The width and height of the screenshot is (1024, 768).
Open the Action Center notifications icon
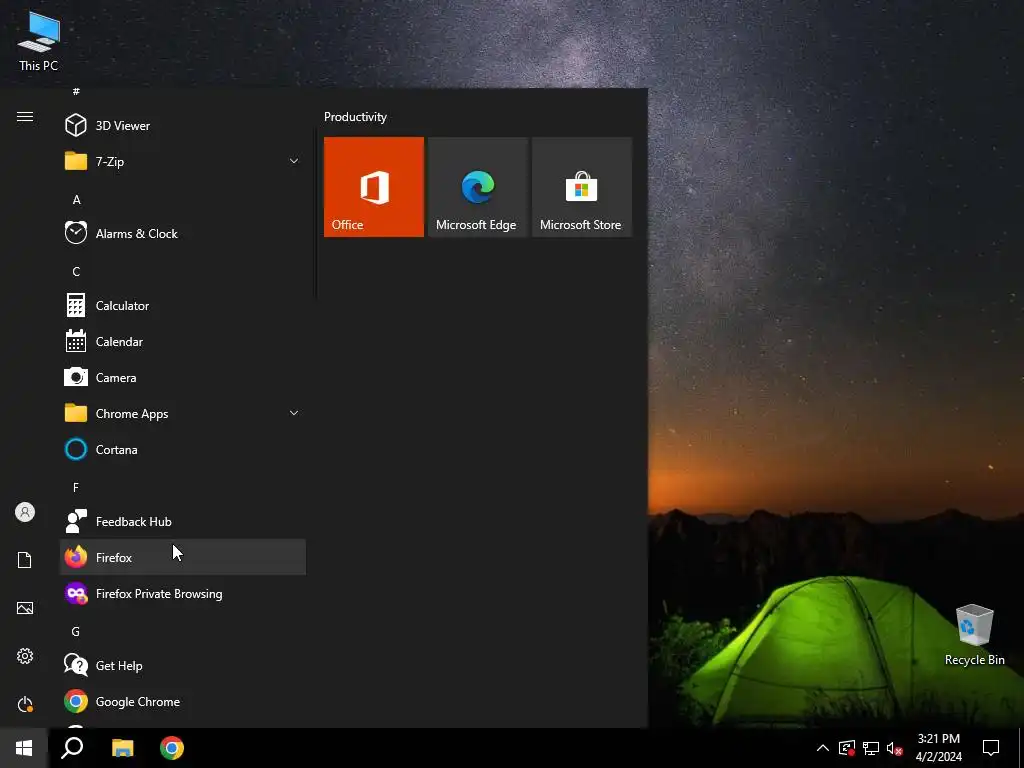(991, 748)
